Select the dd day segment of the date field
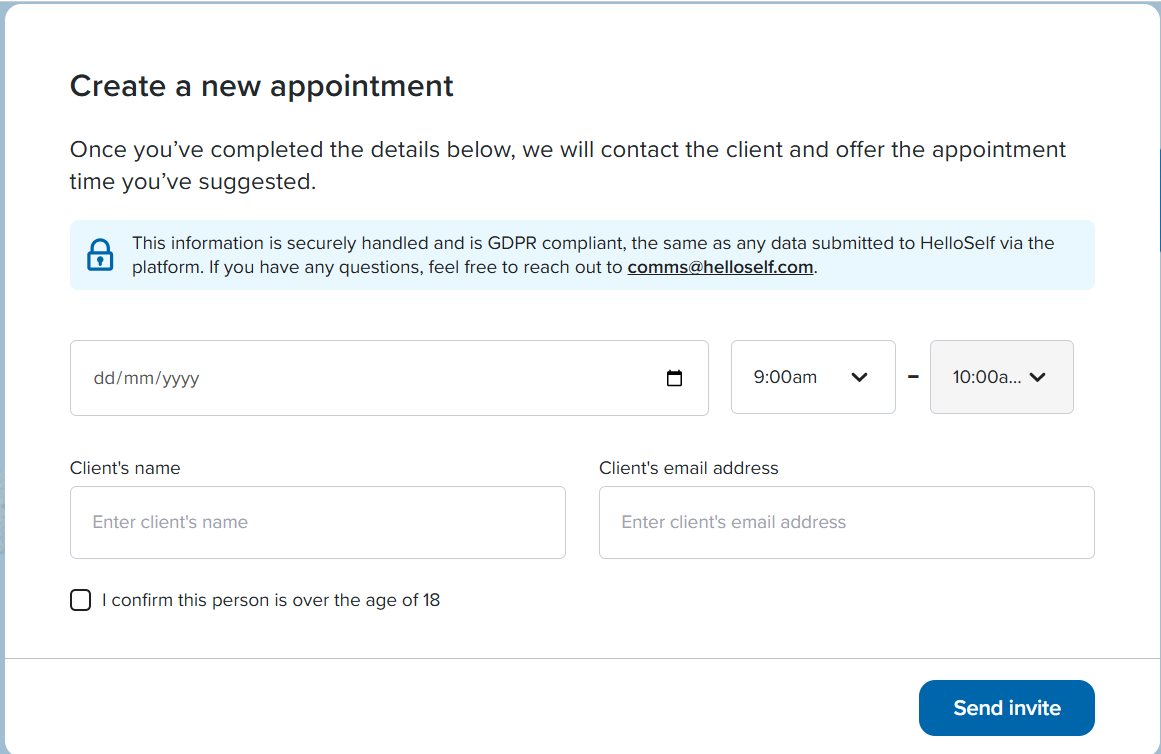Viewport: 1161px width, 754px height. click(x=103, y=378)
